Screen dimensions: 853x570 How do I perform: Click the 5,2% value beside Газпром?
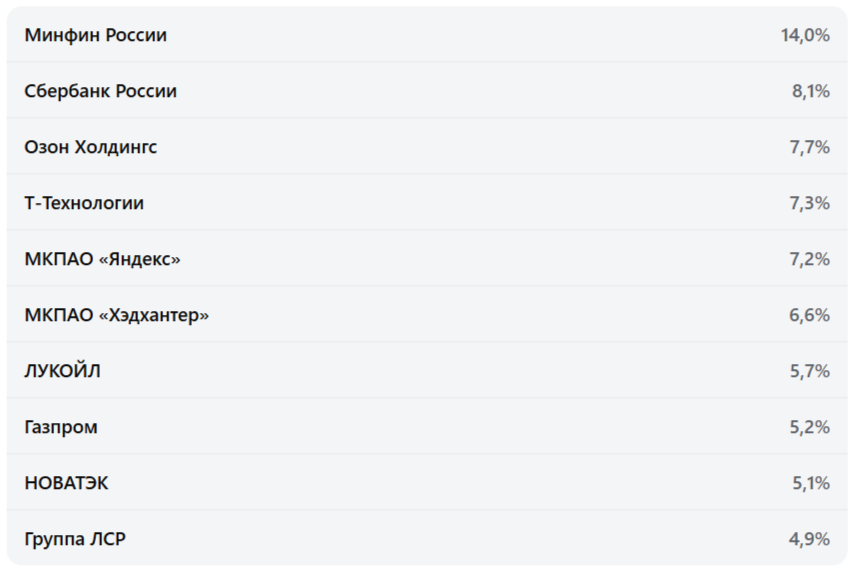809,427
